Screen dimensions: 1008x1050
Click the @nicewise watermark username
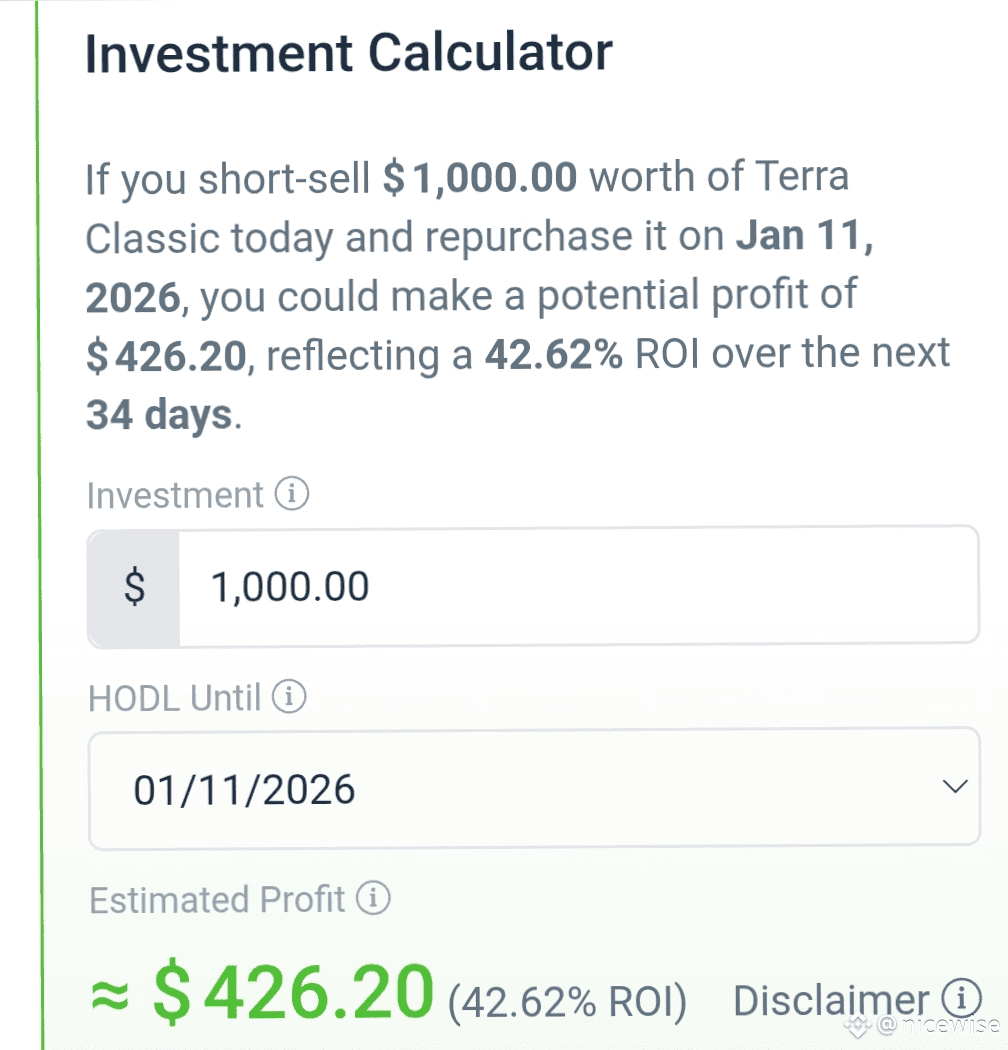click(x=935, y=1025)
